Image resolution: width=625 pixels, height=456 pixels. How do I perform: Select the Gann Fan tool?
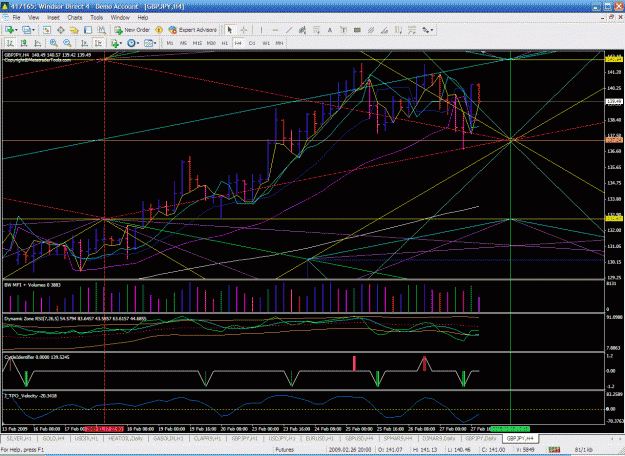[384, 30]
